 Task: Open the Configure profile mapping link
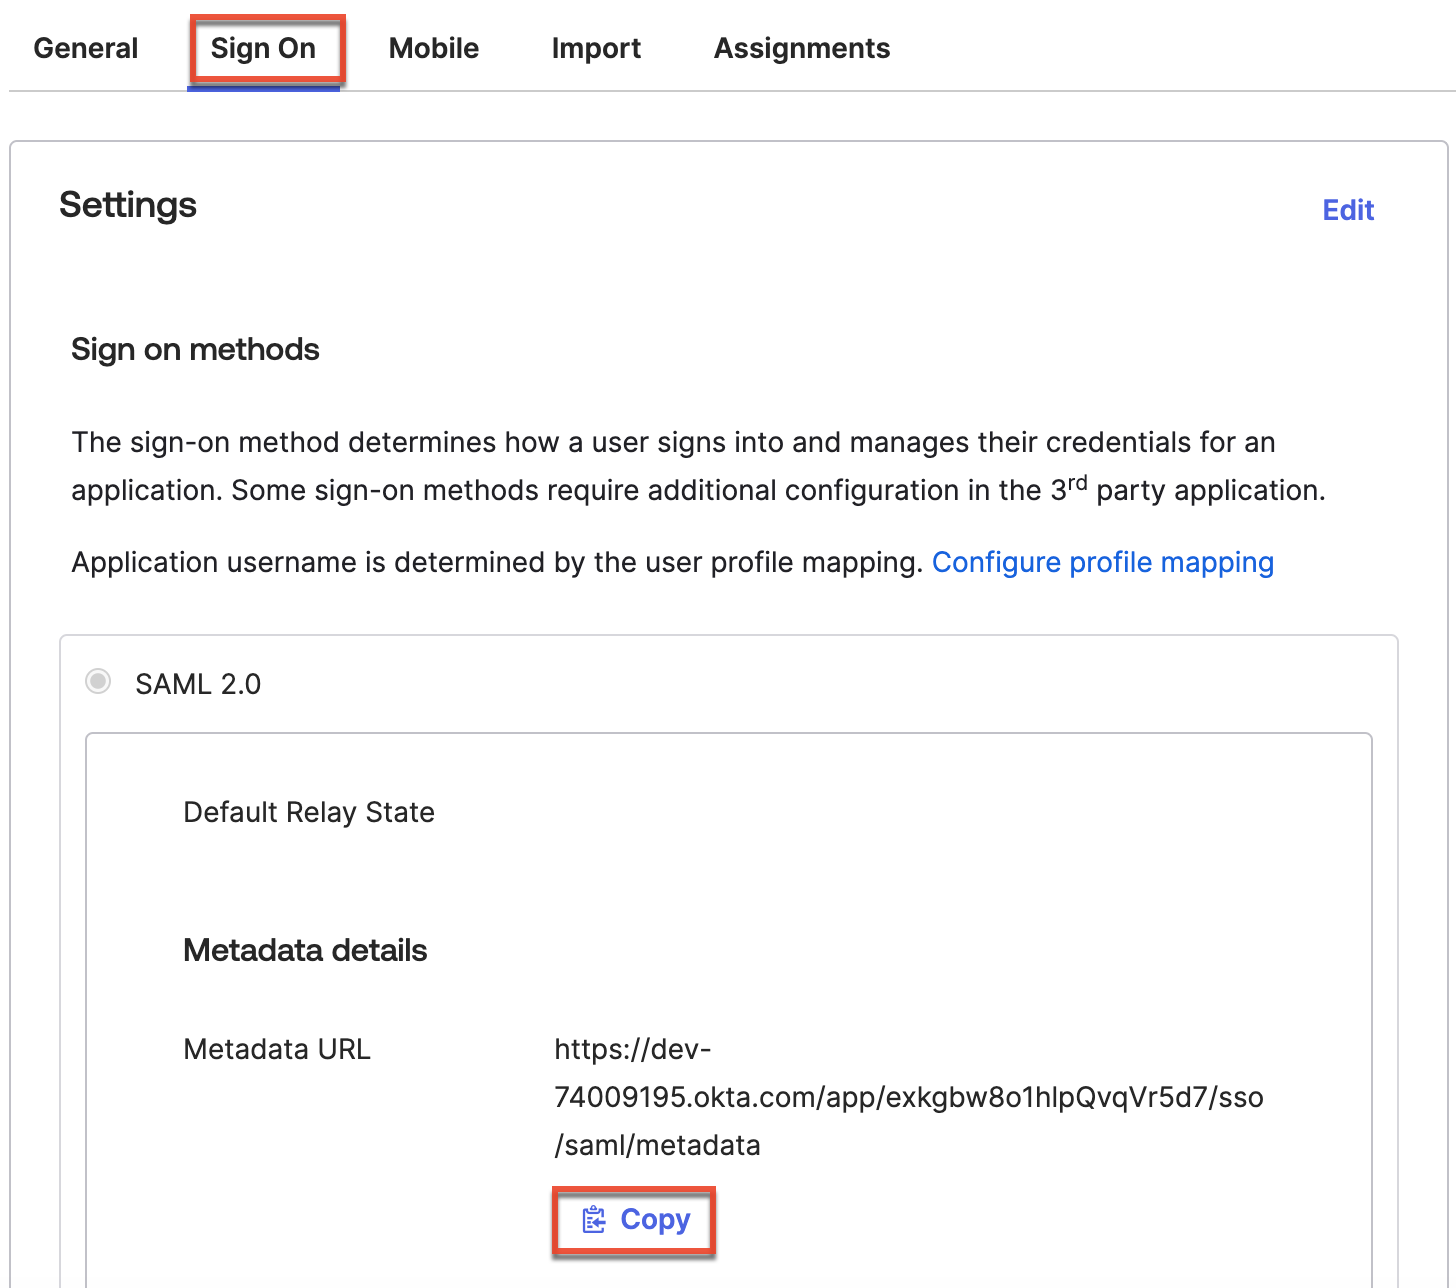point(1102,562)
